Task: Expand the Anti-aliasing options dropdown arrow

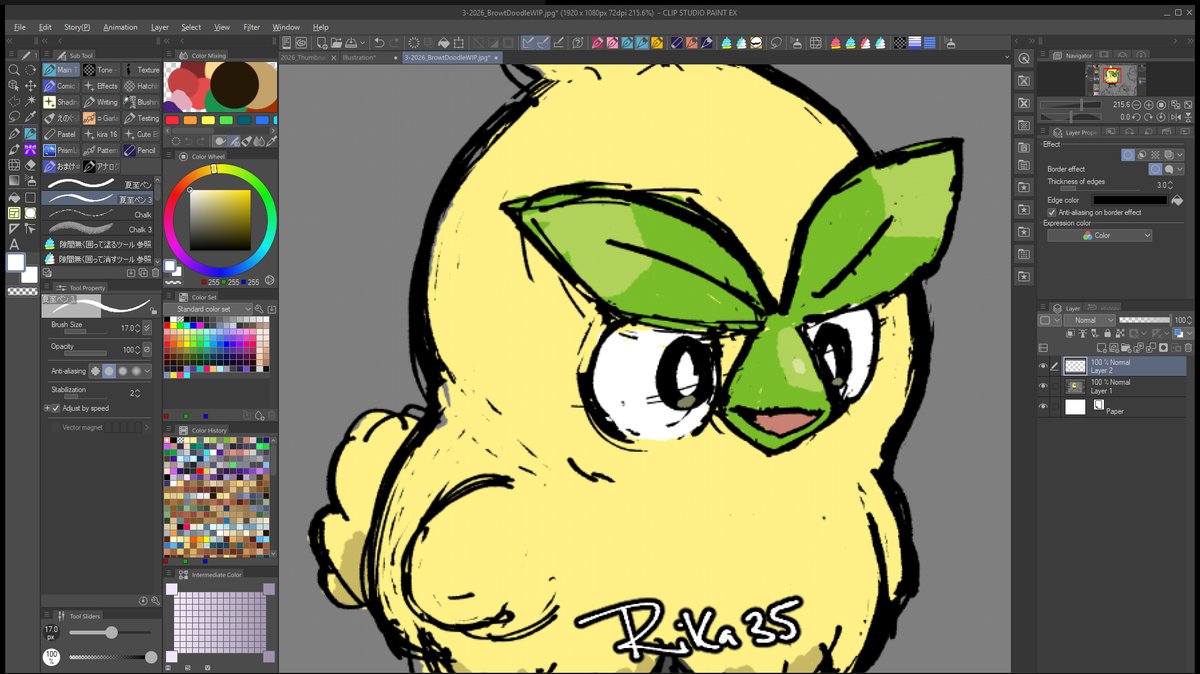Action: tap(148, 371)
